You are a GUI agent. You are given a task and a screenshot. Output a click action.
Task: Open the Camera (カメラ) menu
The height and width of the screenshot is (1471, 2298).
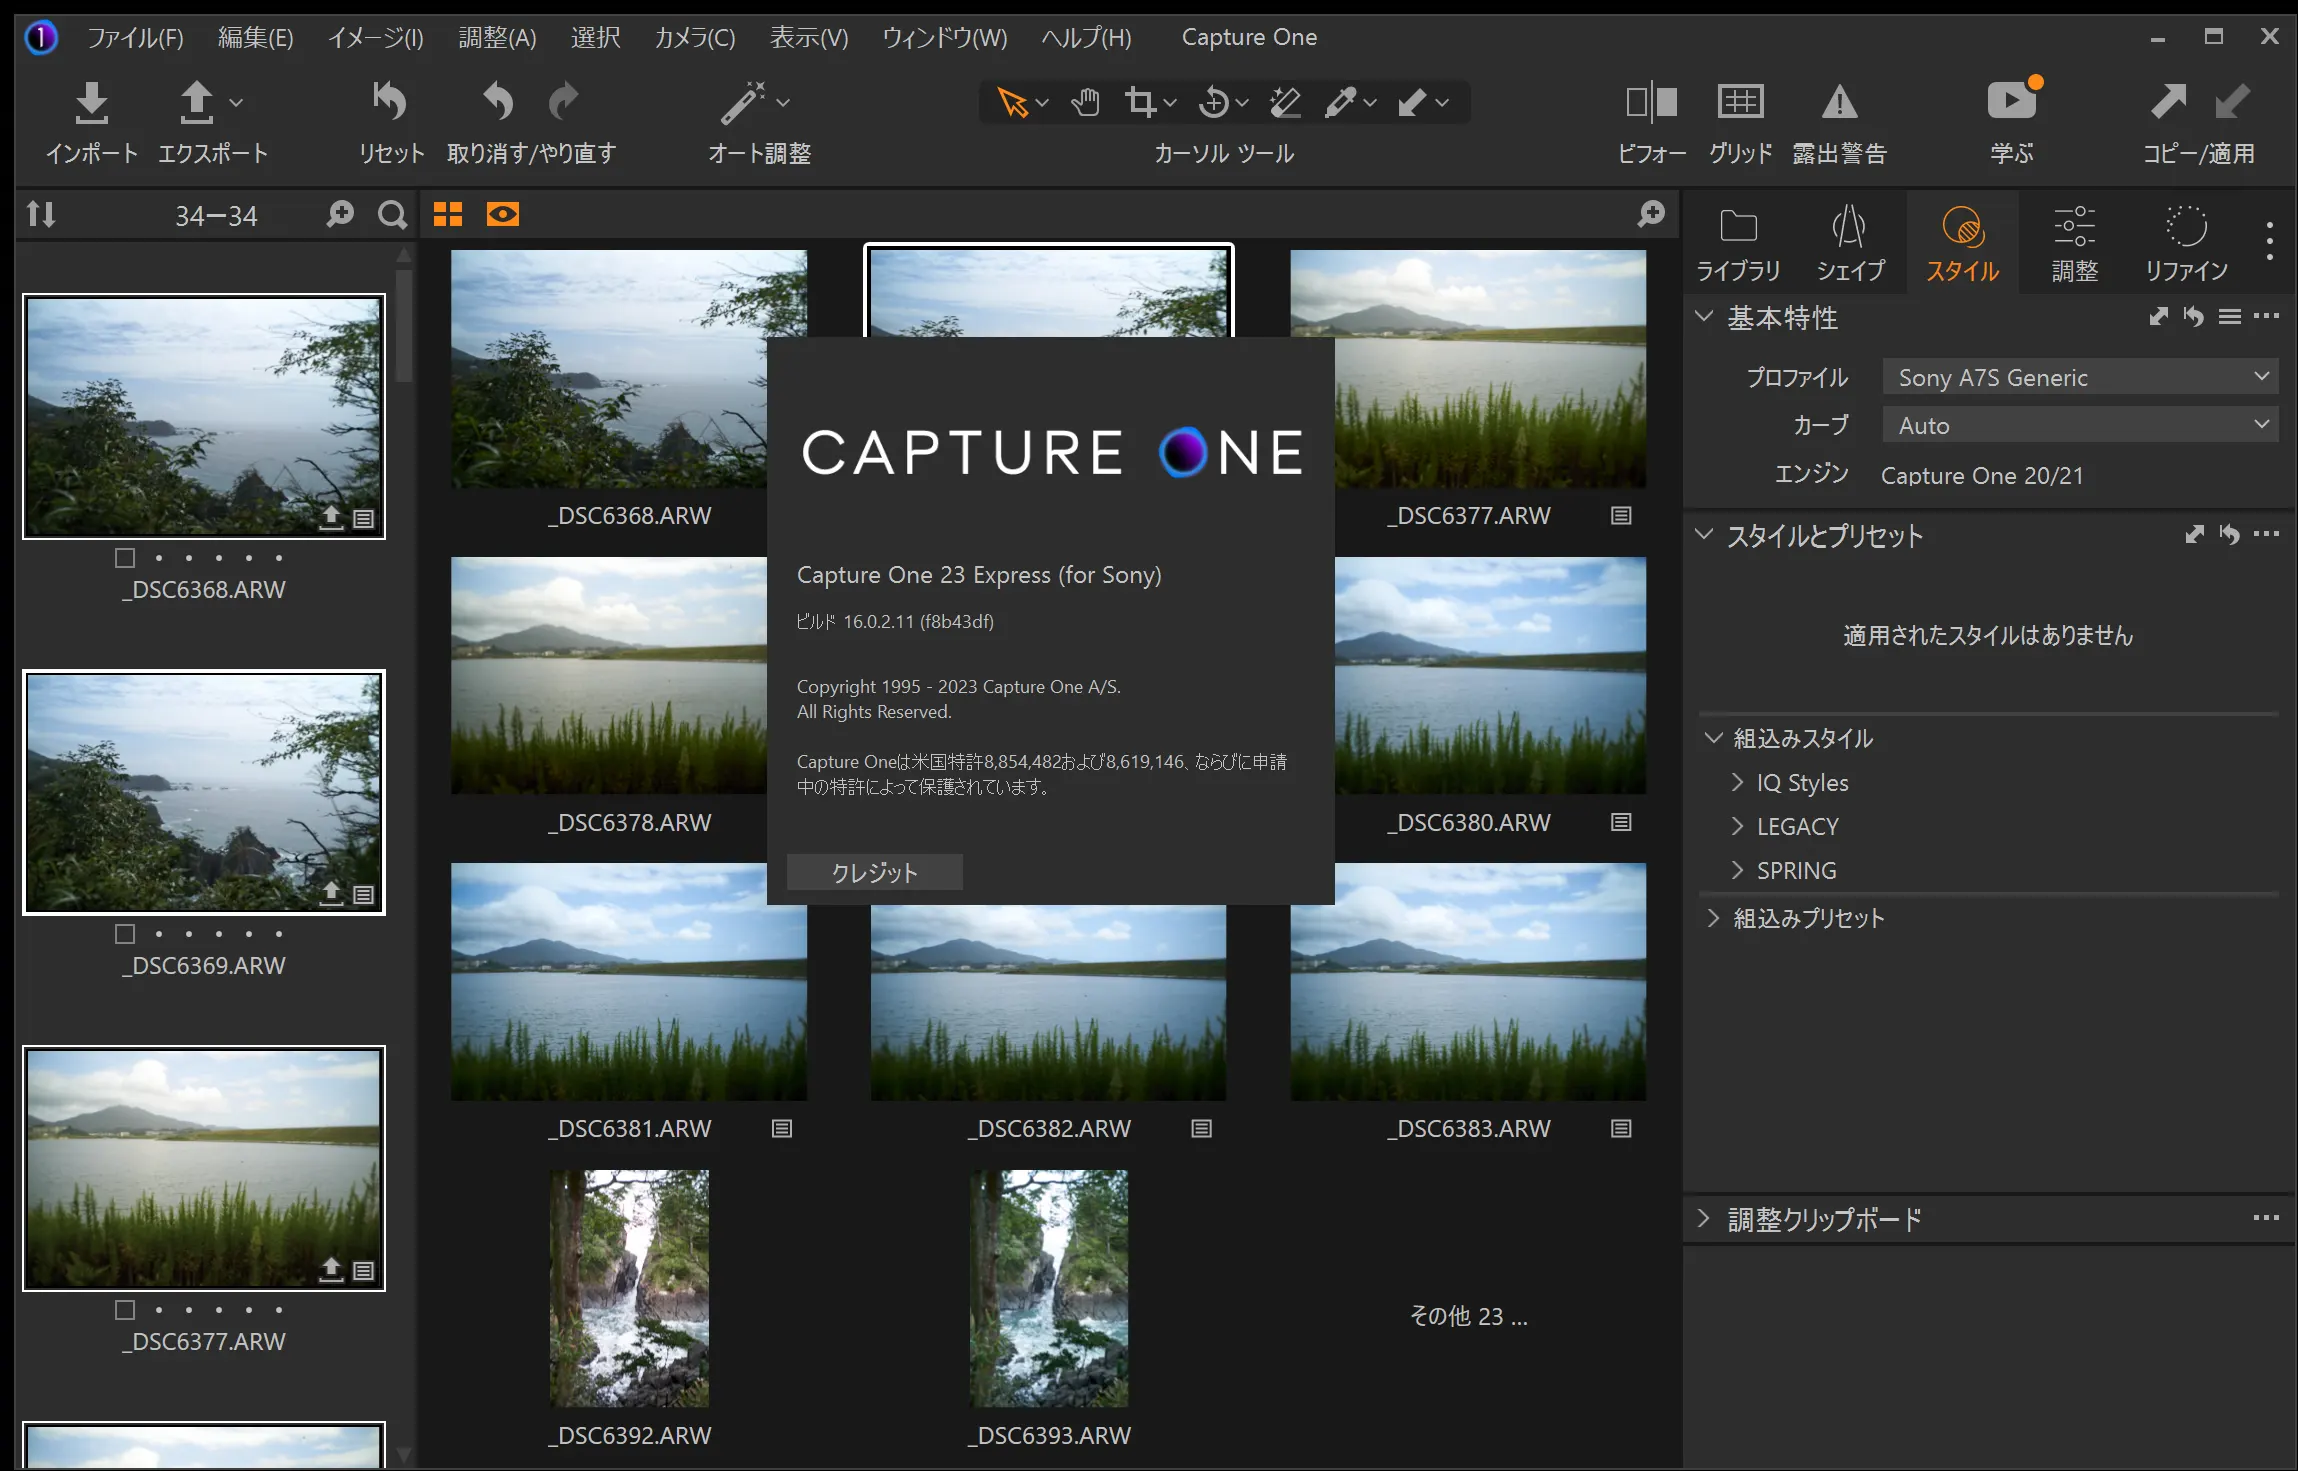point(694,38)
